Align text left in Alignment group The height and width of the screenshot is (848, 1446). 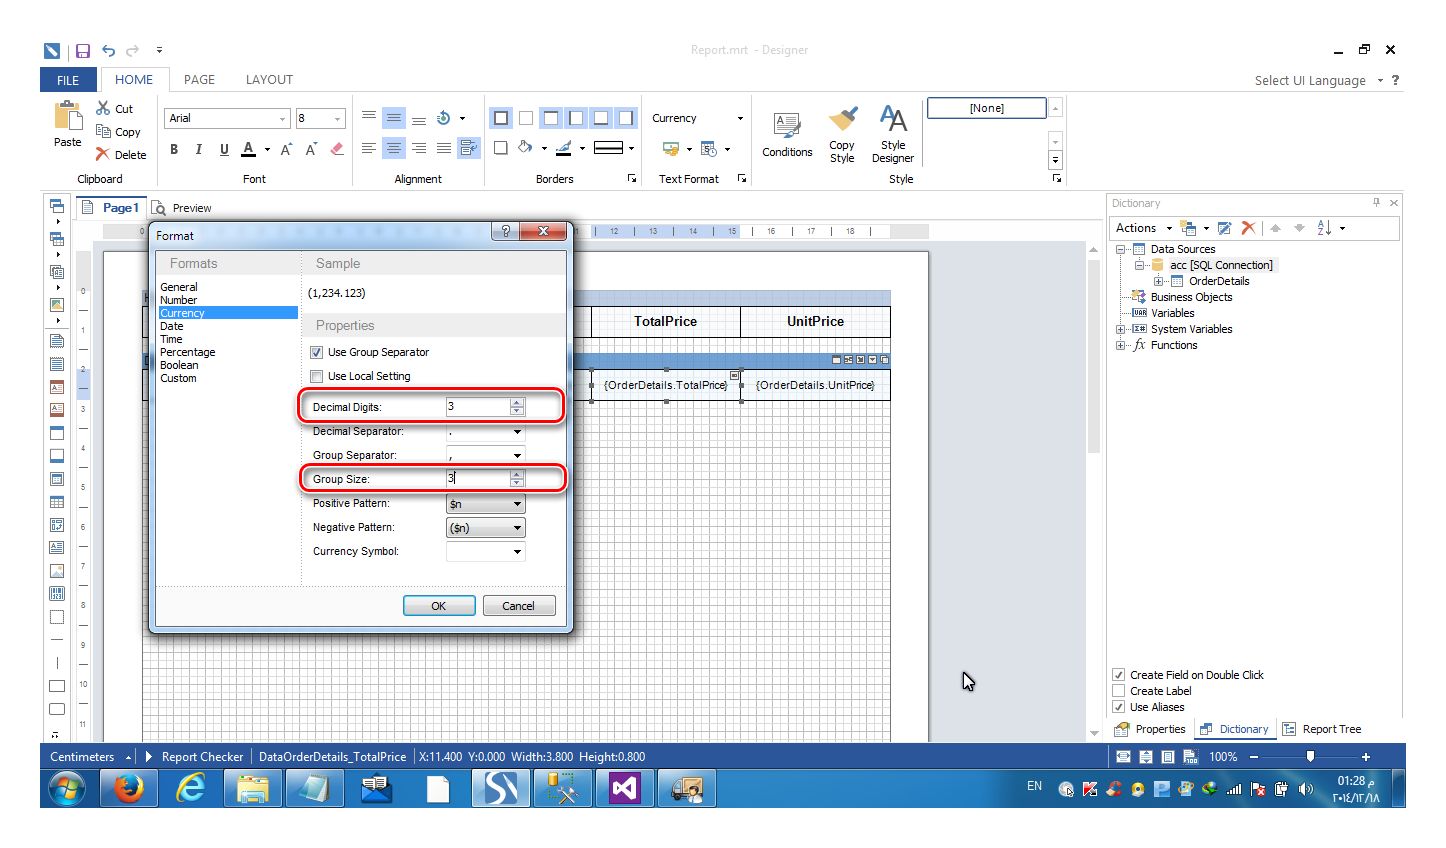coord(369,148)
